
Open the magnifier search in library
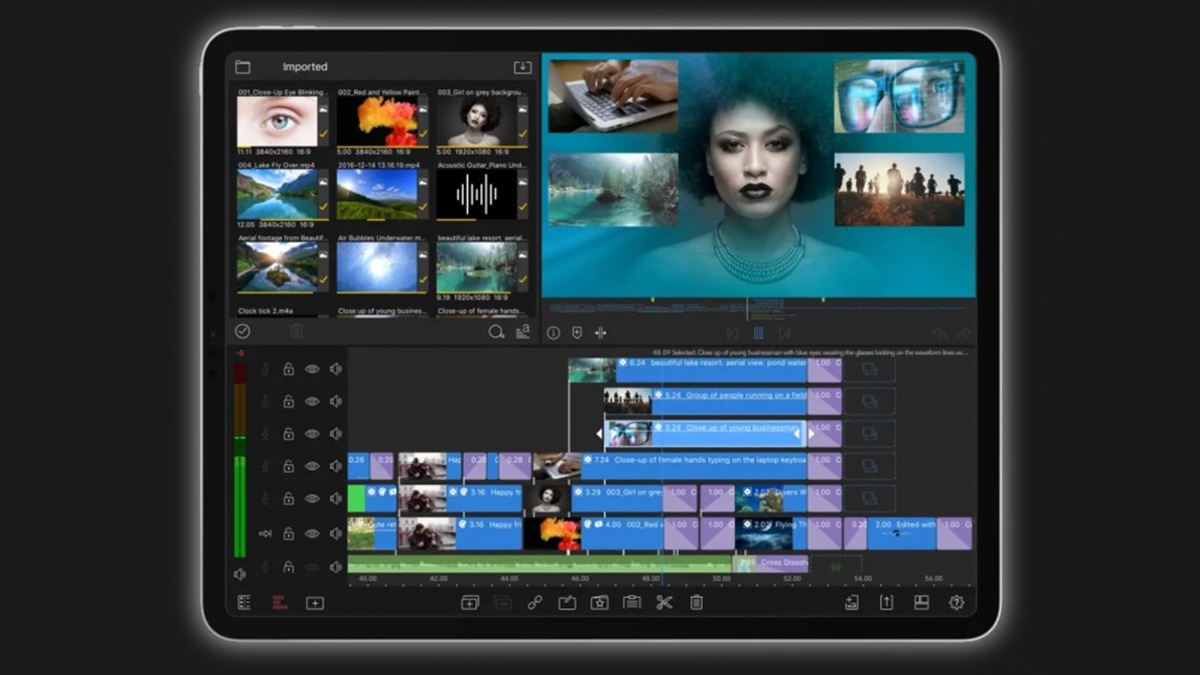496,333
